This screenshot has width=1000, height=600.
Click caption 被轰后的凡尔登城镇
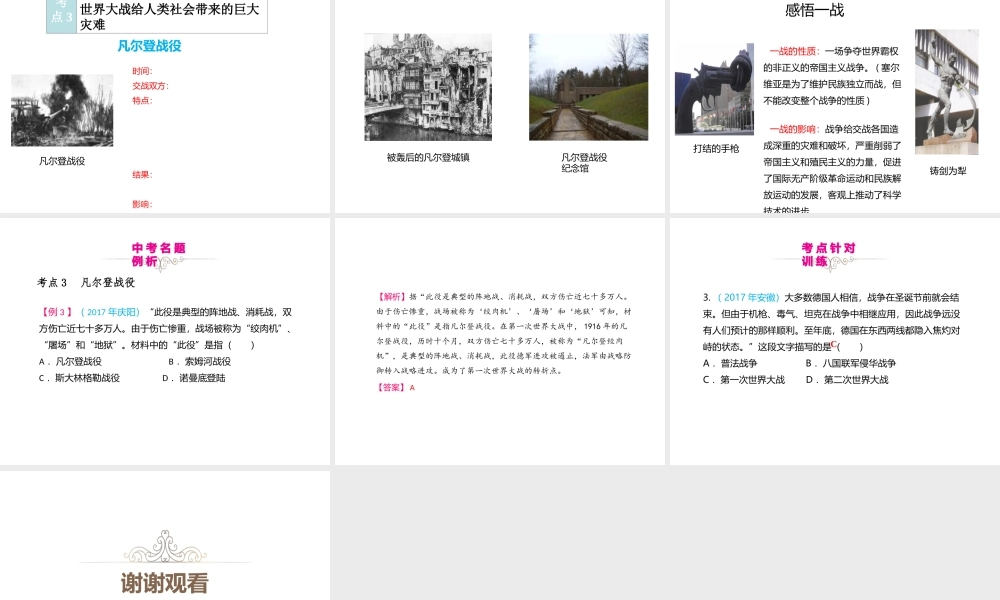coord(428,157)
